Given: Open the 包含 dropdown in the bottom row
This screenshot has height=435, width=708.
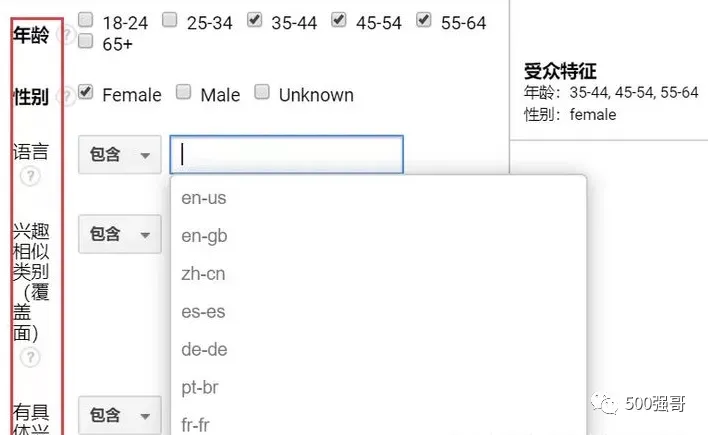Looking at the screenshot, I should [119, 414].
